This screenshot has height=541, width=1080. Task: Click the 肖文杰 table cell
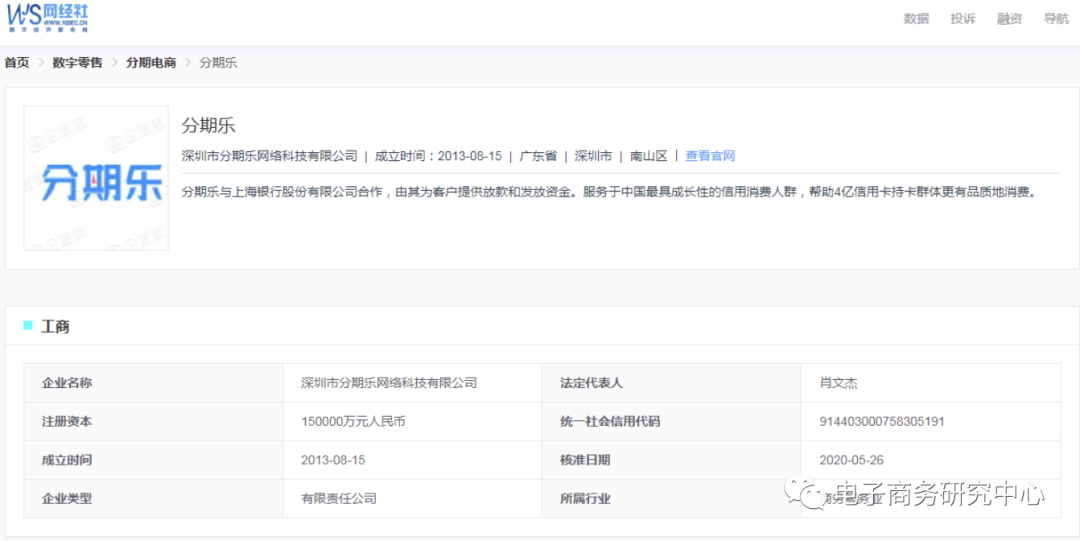(x=838, y=383)
